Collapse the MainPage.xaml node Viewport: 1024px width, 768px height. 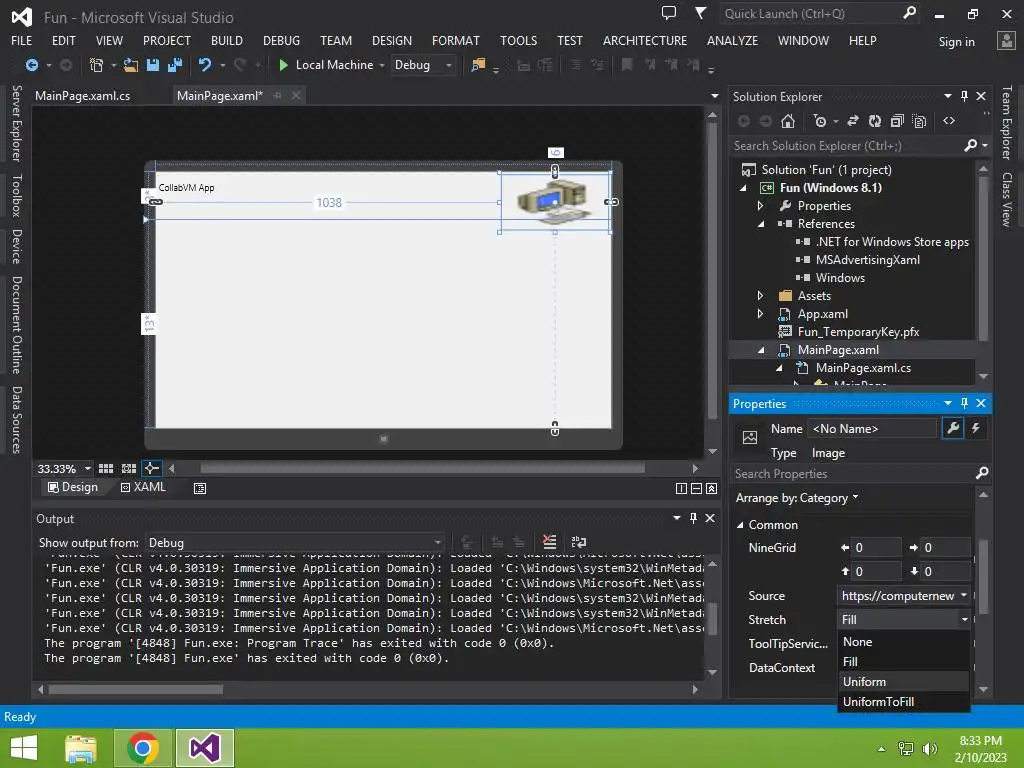tap(761, 350)
